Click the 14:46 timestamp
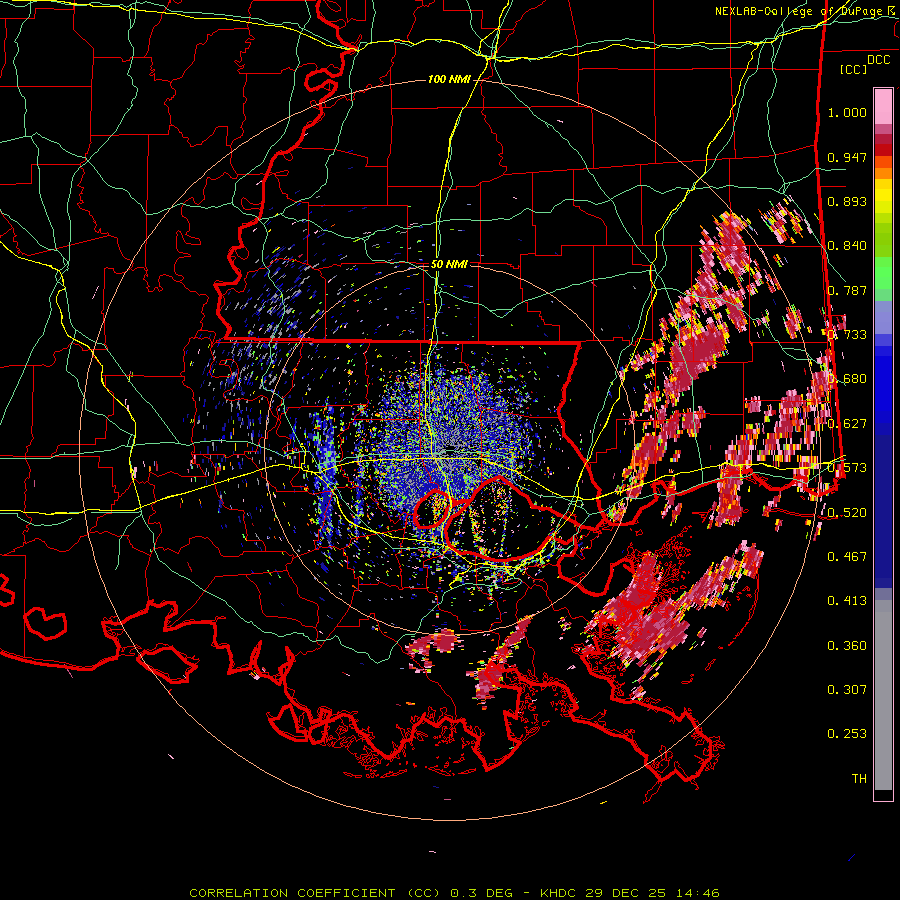The width and height of the screenshot is (900, 900). [697, 893]
